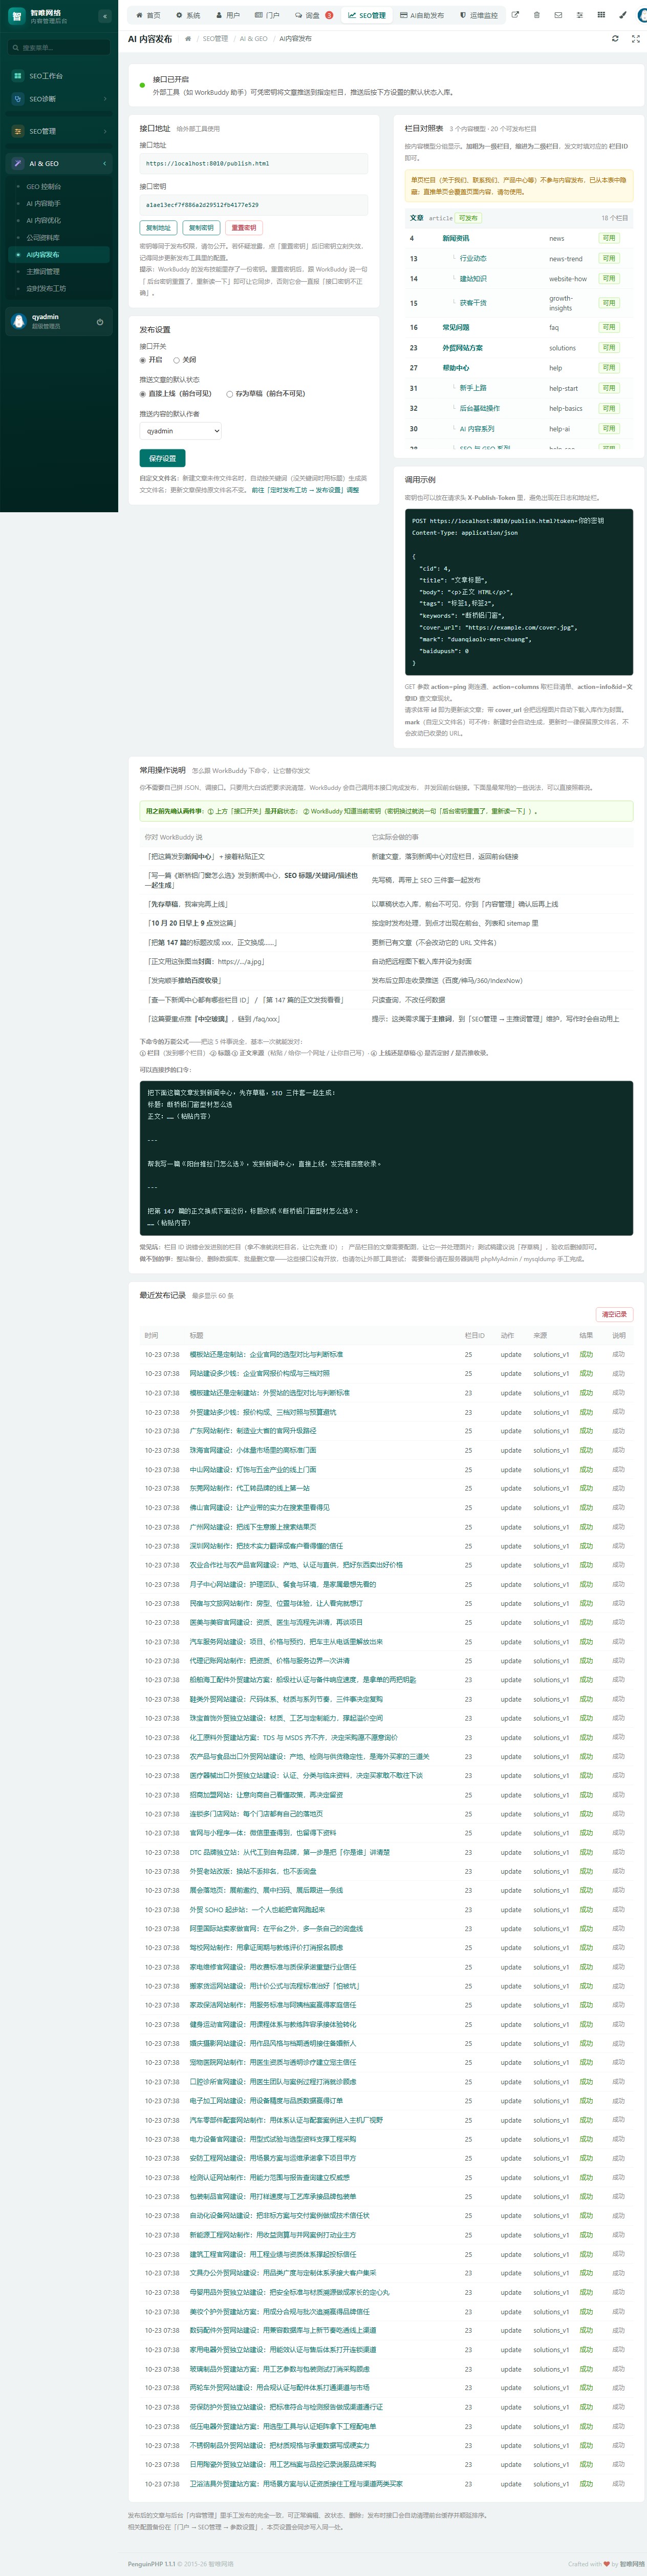Open the trash icon in the top toolbar

(536, 15)
